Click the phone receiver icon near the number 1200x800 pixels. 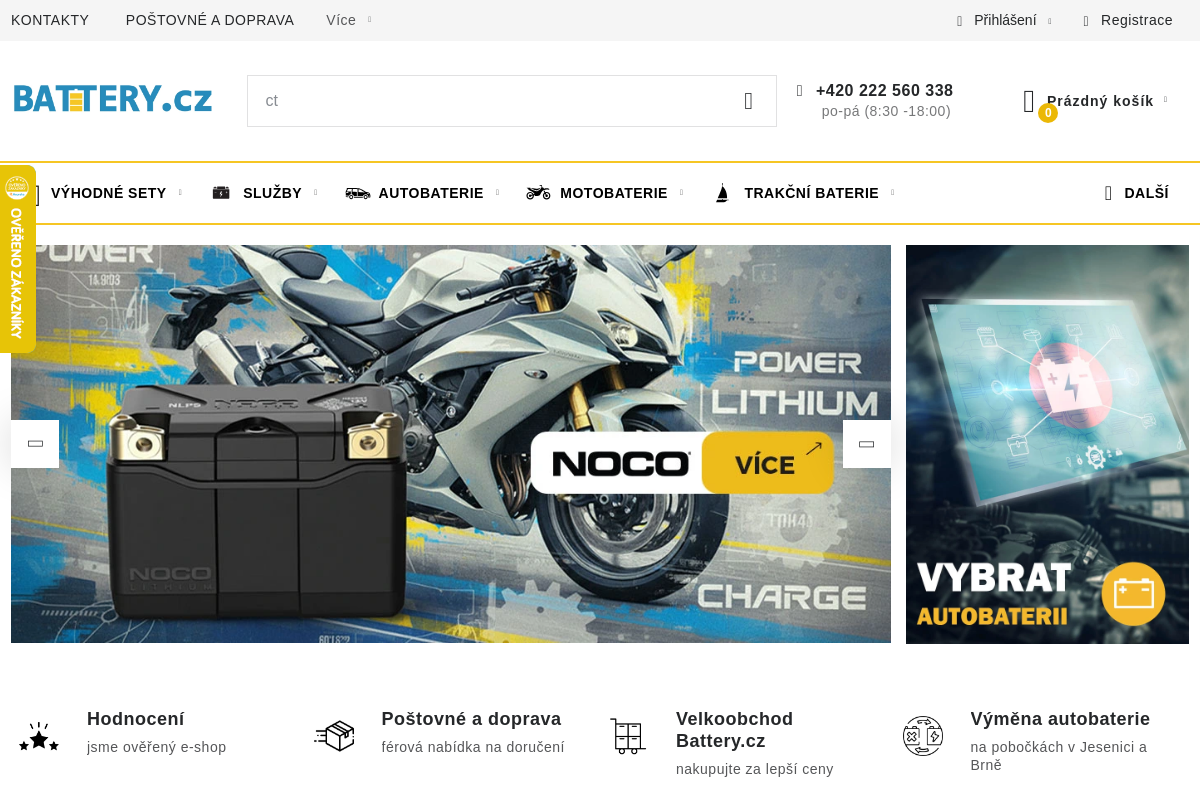[x=799, y=90]
